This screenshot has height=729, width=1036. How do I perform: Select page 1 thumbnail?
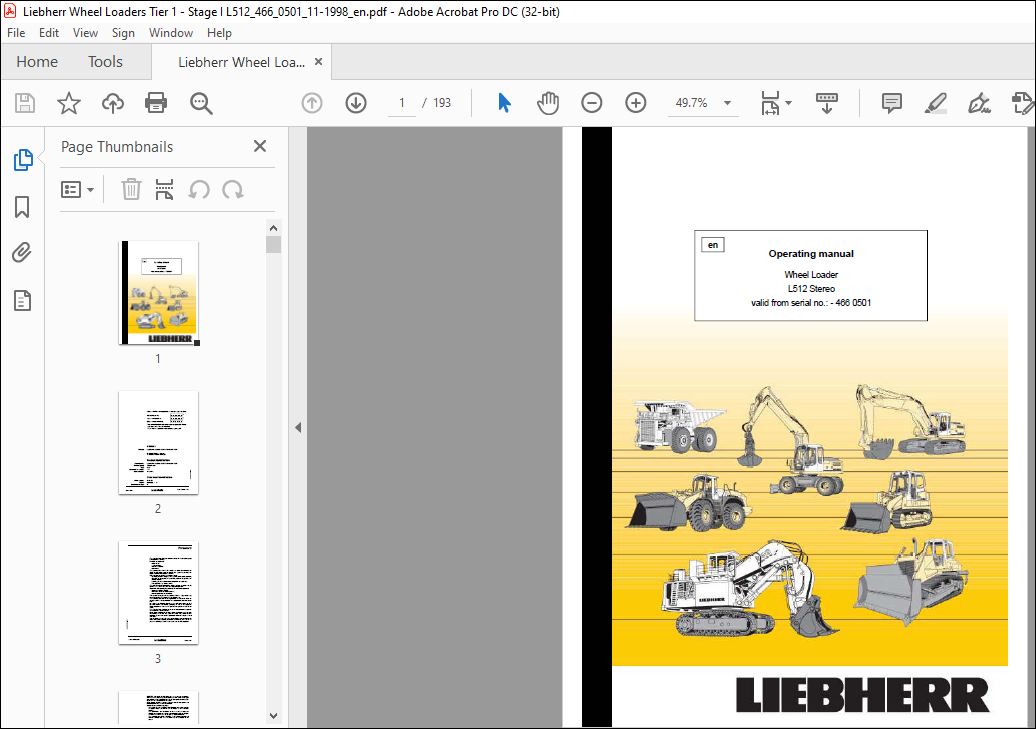(159, 293)
